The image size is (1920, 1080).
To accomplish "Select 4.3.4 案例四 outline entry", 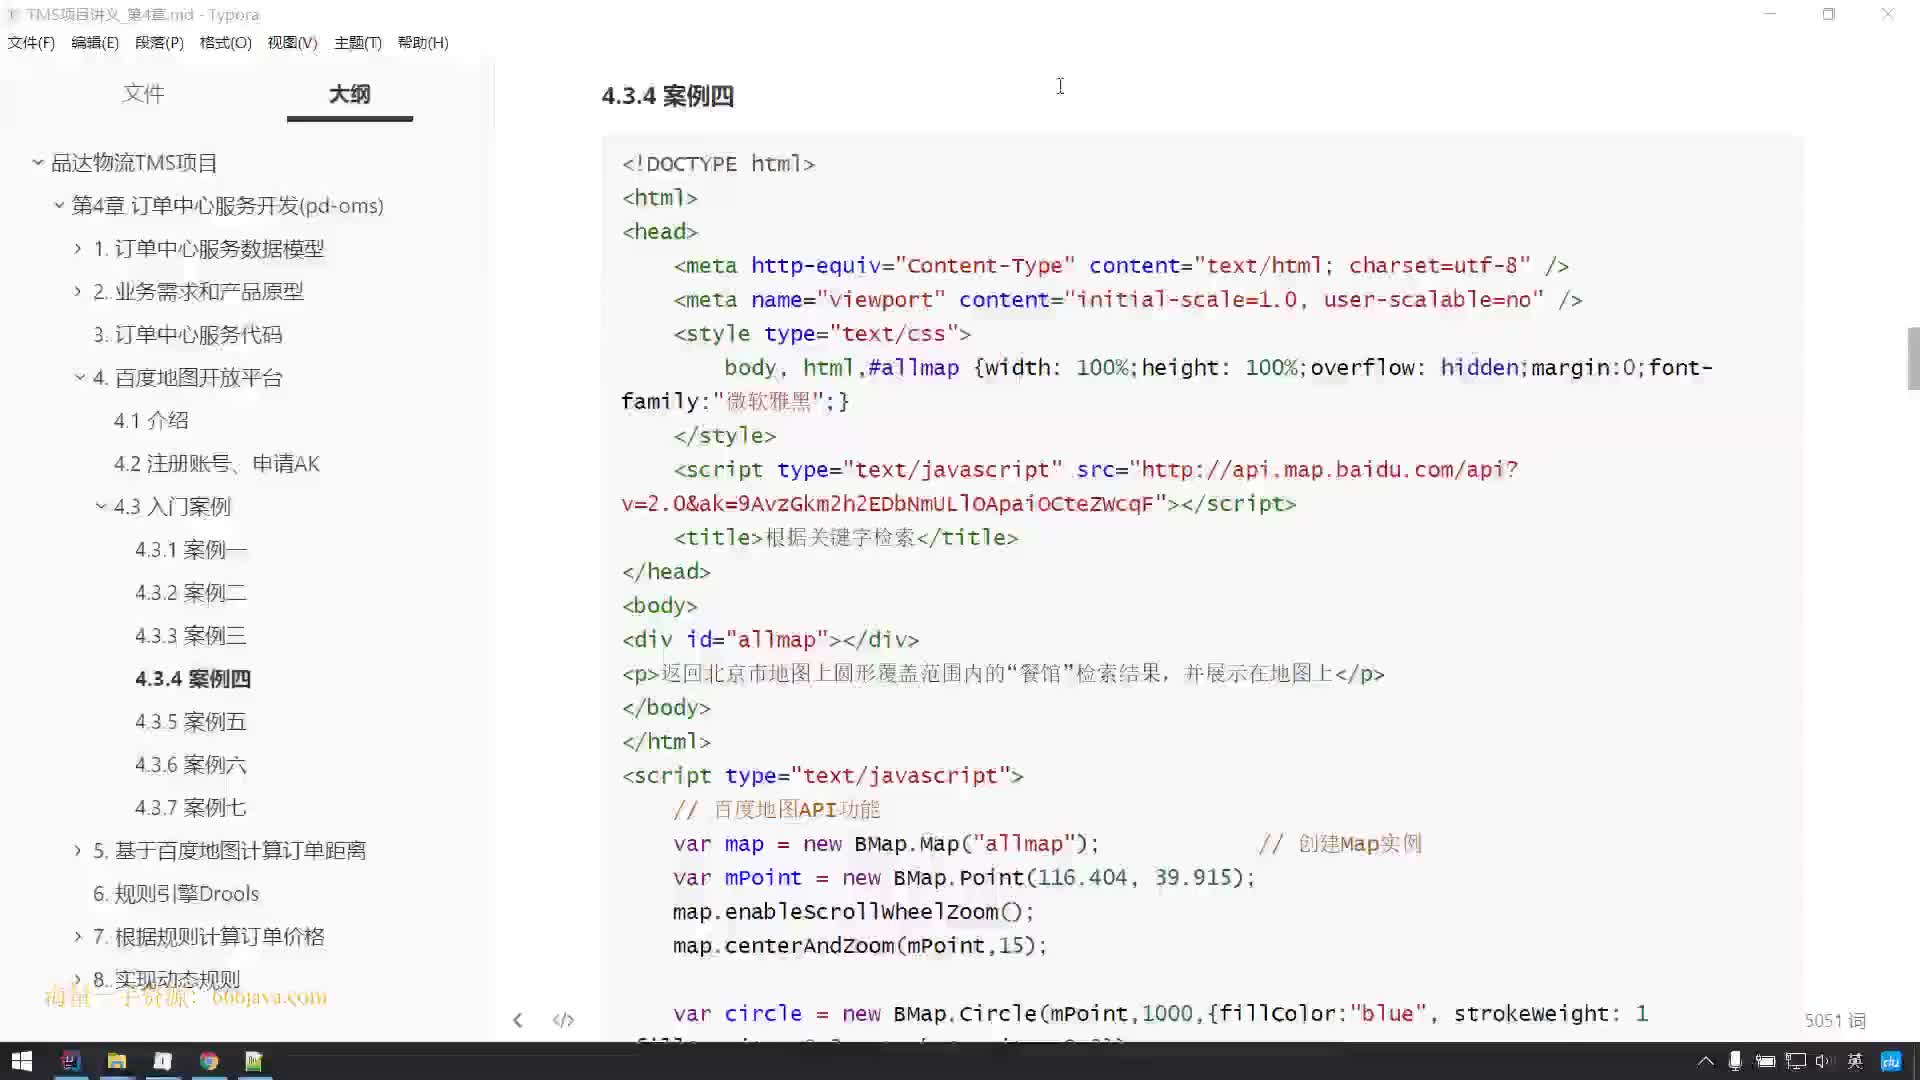I will [193, 678].
